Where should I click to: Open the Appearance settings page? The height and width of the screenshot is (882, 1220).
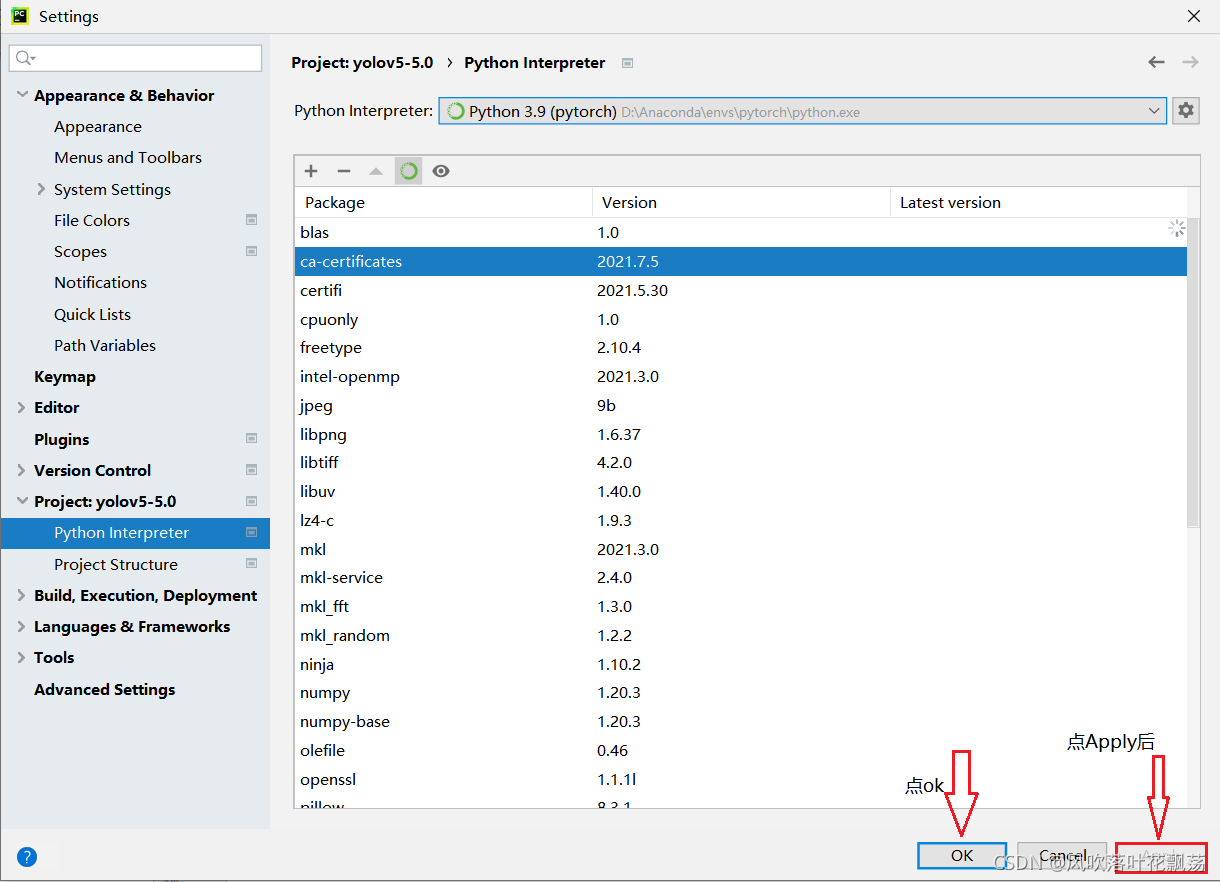click(98, 126)
